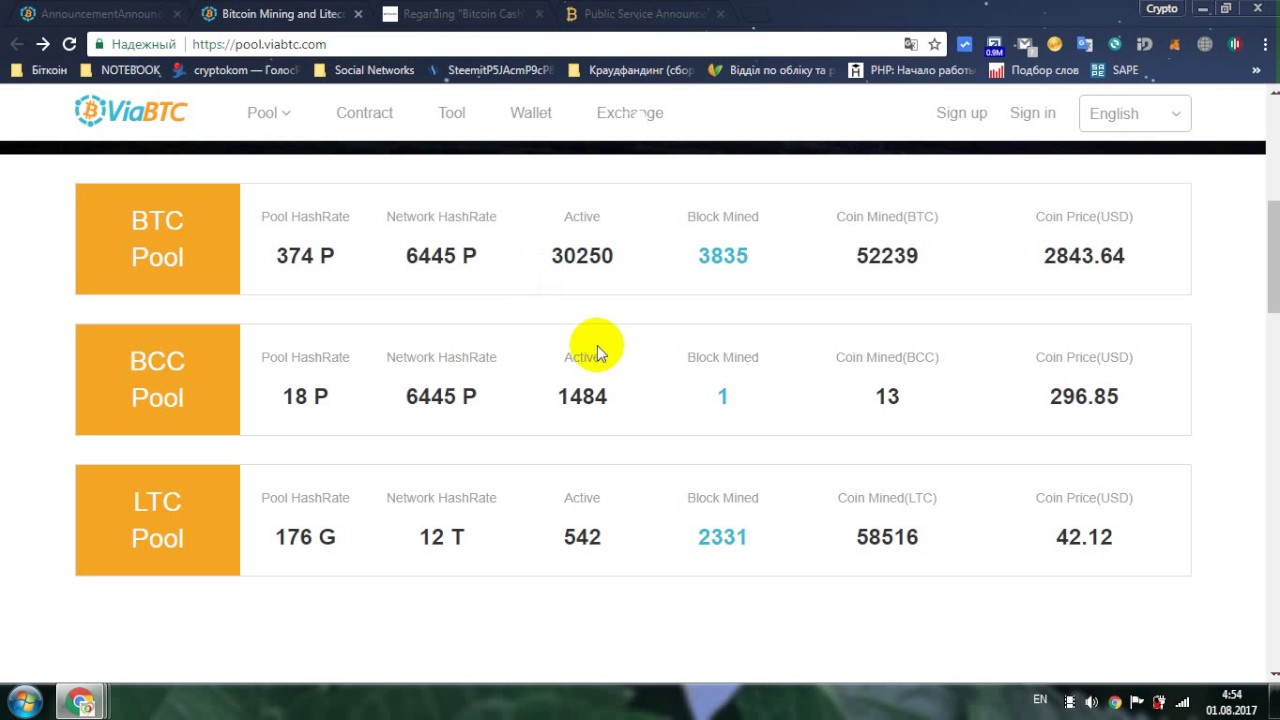
Task: Open the LTC Pool orange card
Action: click(x=158, y=520)
